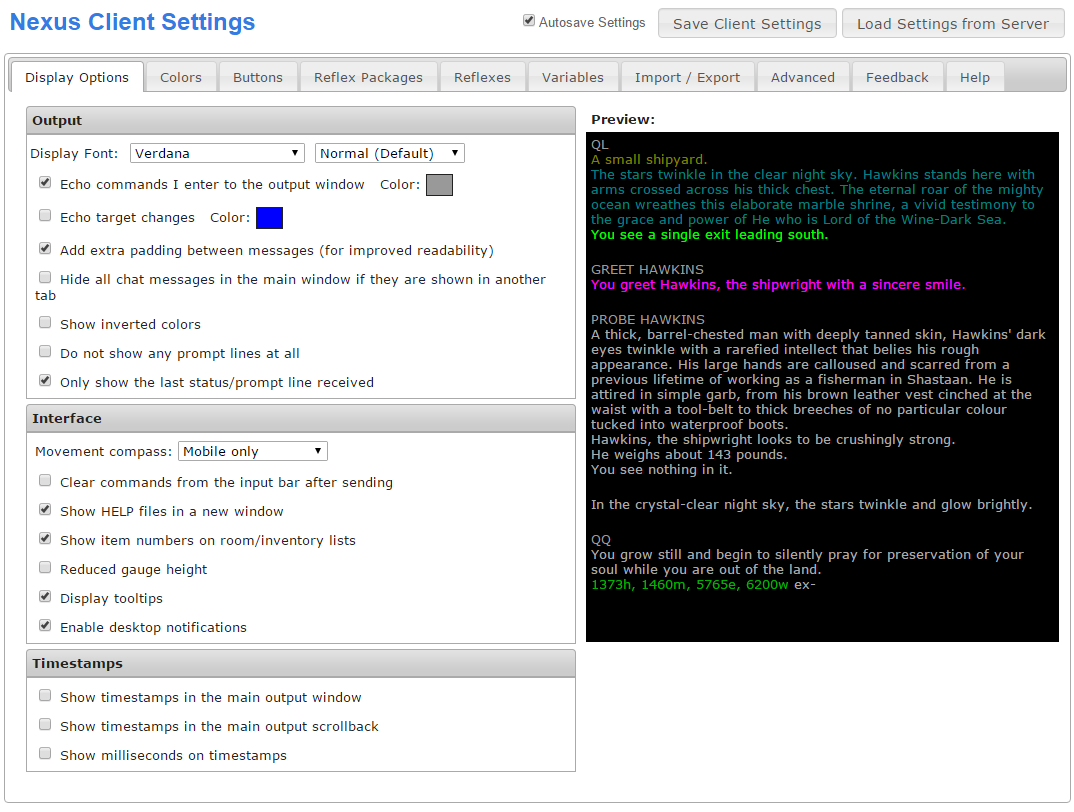Screen dimensions: 1074x812
Task: Open the Reflex Packages tab
Action: [x=368, y=77]
